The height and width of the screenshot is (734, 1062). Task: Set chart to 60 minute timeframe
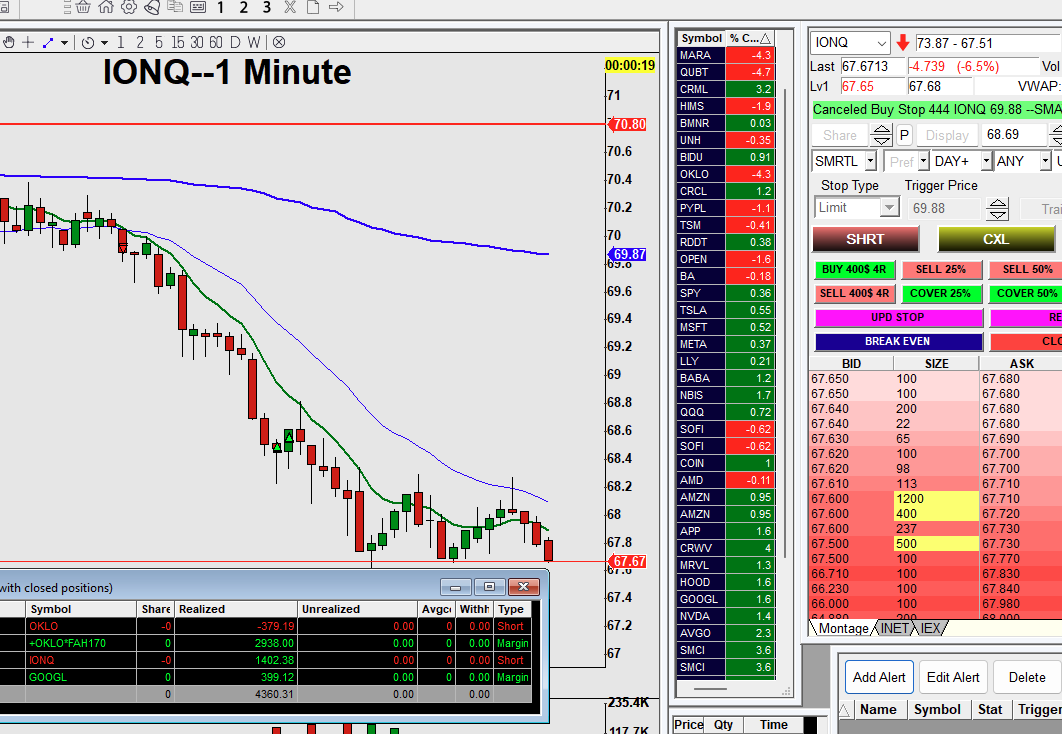click(x=215, y=43)
